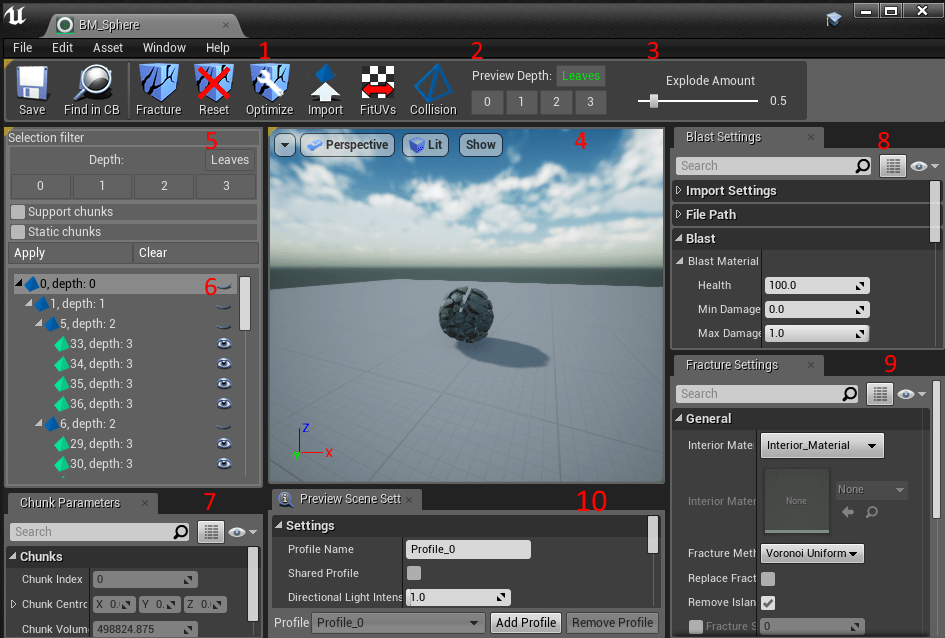Click the Profile Name field showing Profile_0

pos(469,549)
